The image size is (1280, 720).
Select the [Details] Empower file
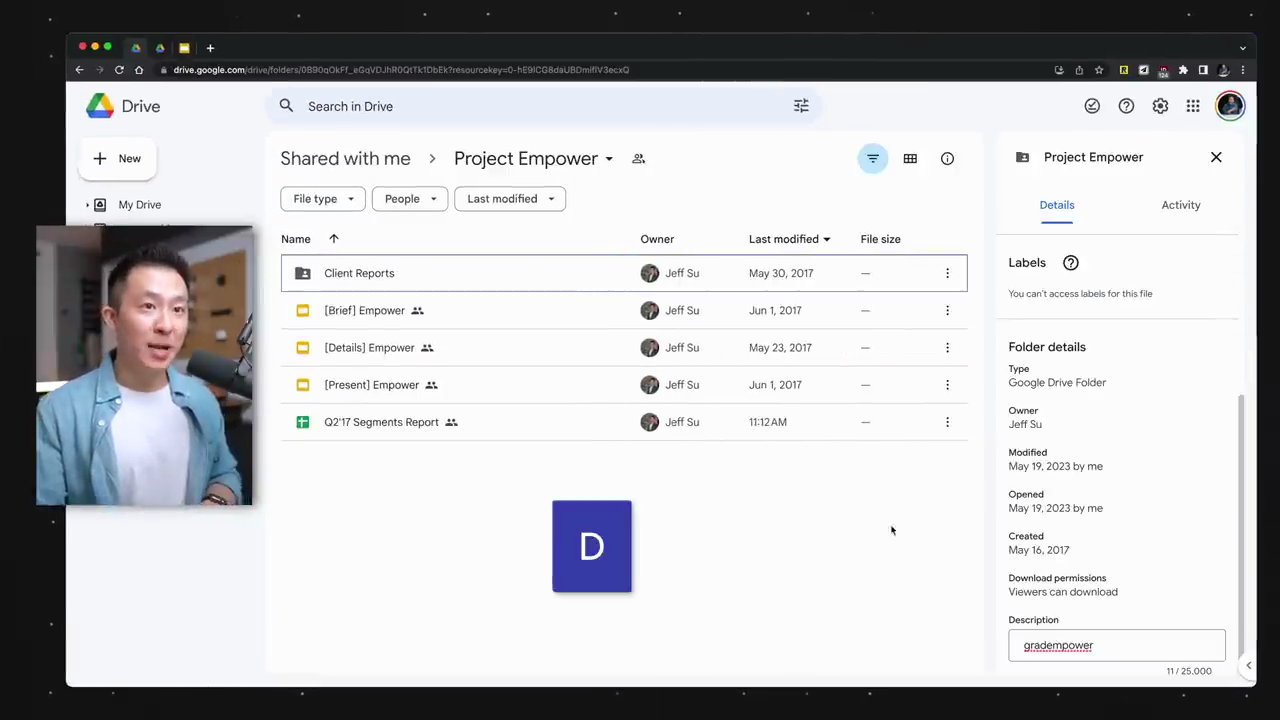[624, 348]
